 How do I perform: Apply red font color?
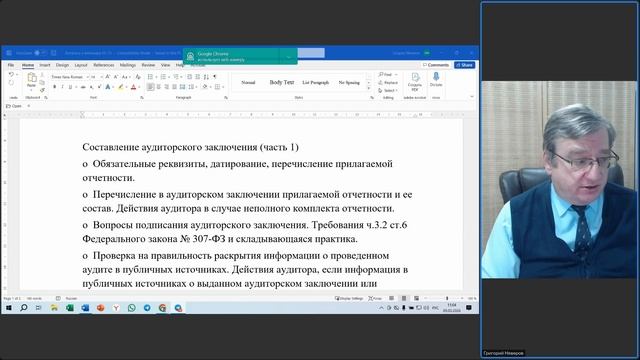coord(133,87)
